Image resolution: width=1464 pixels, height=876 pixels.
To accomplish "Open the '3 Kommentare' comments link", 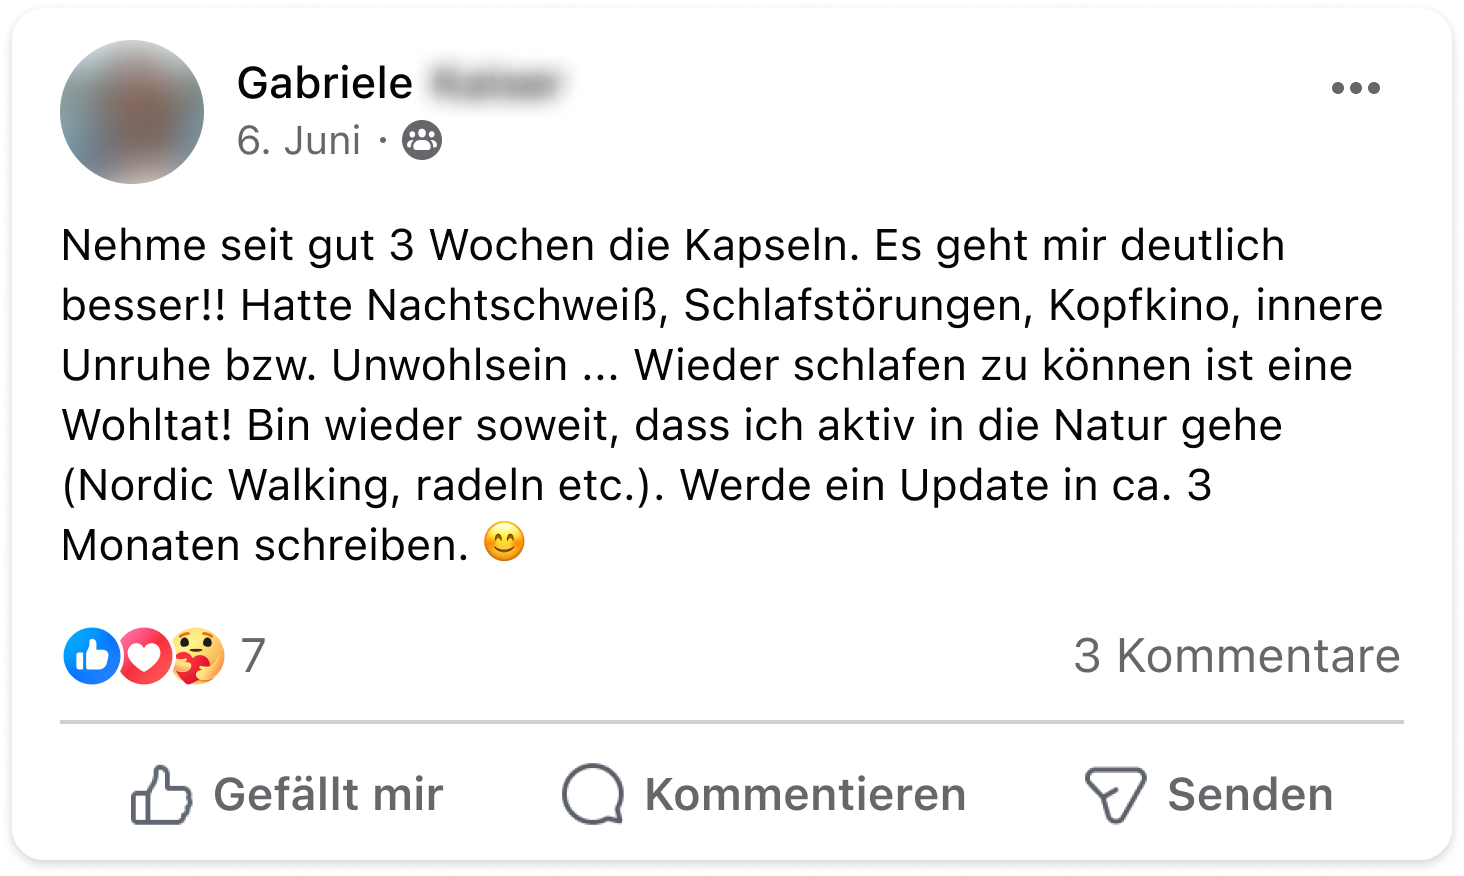I will tap(1236, 656).
